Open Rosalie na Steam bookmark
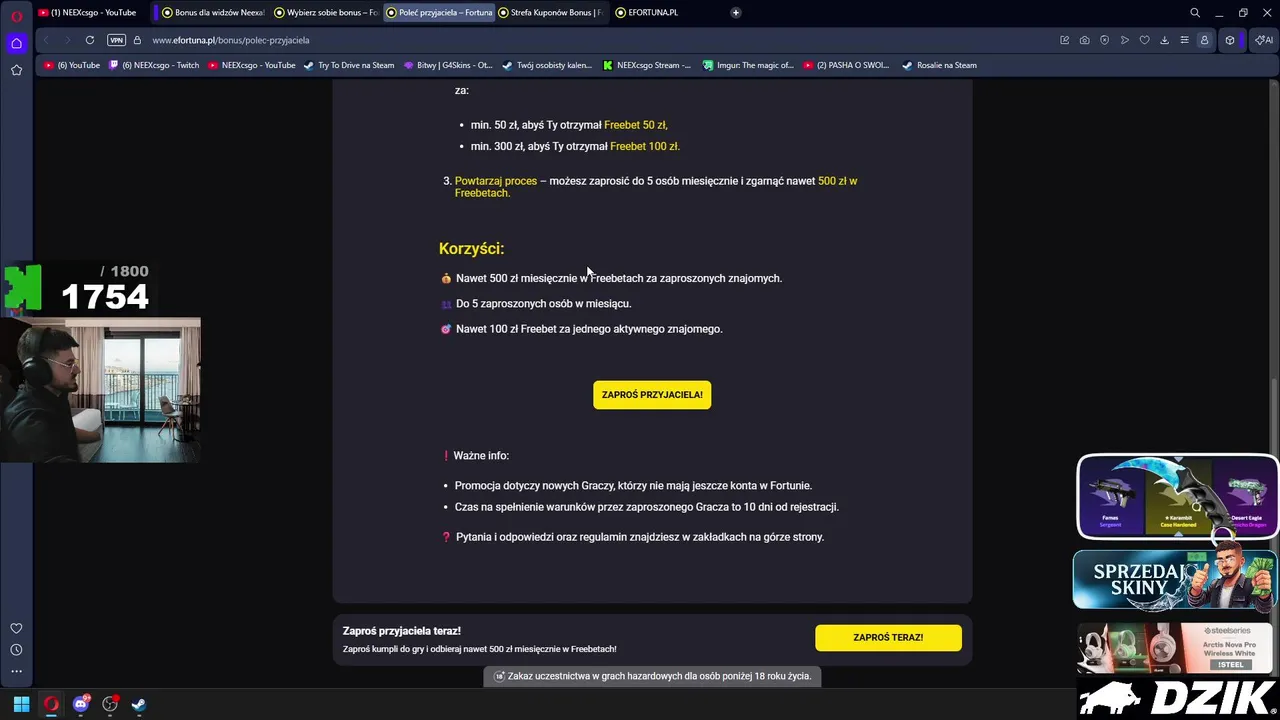 coord(939,65)
